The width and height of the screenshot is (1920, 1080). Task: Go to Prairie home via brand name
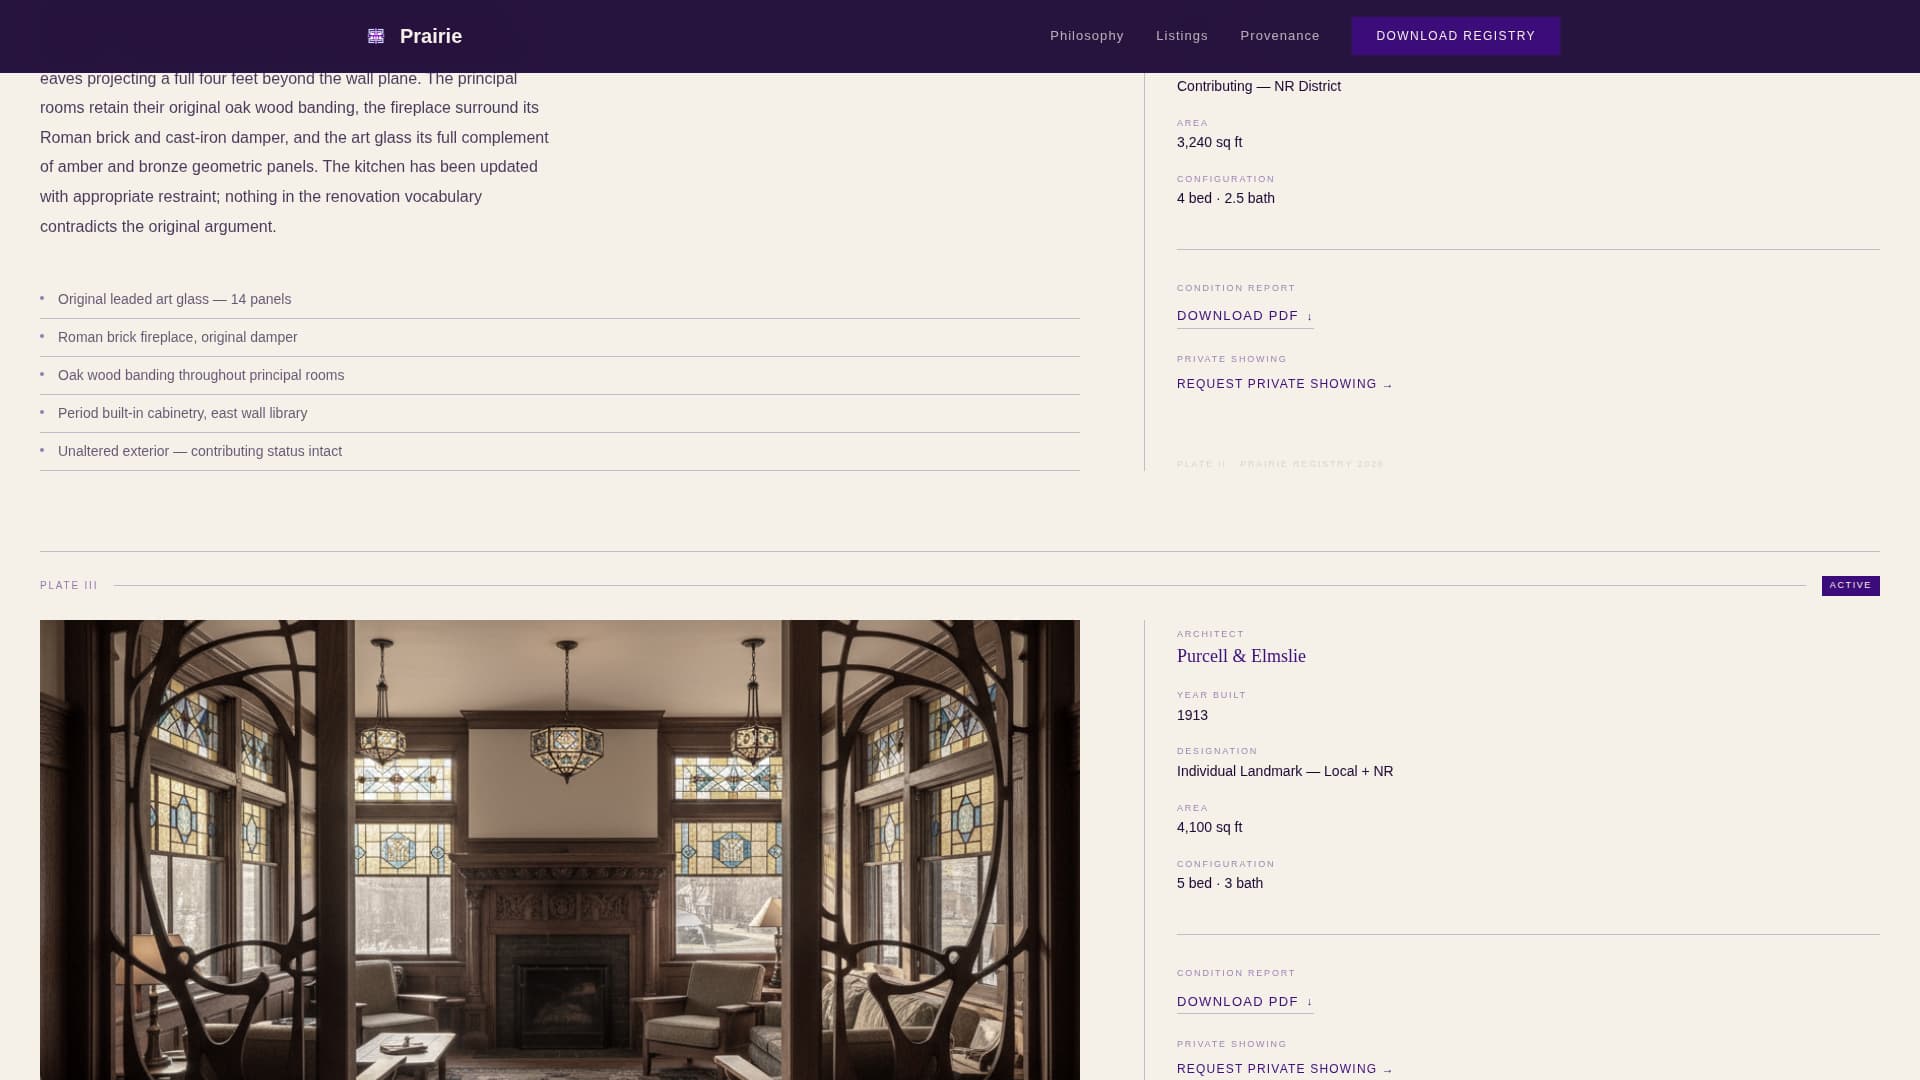click(430, 36)
